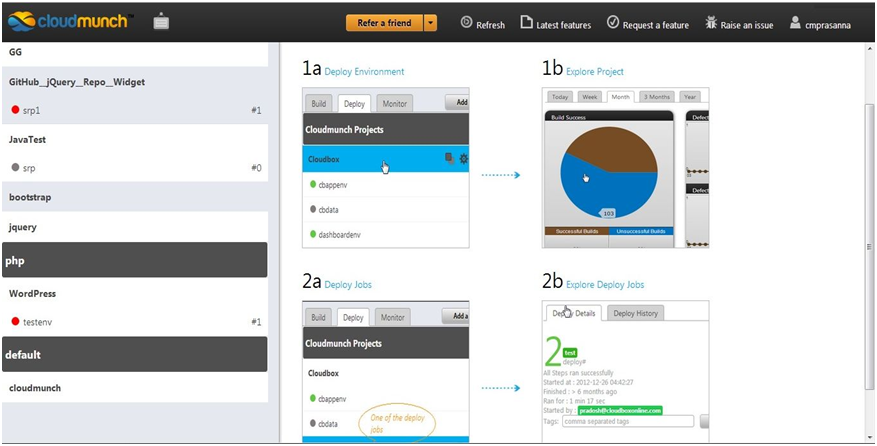The image size is (877, 446).
Task: Open the Explore Project link
Action: click(x=595, y=72)
